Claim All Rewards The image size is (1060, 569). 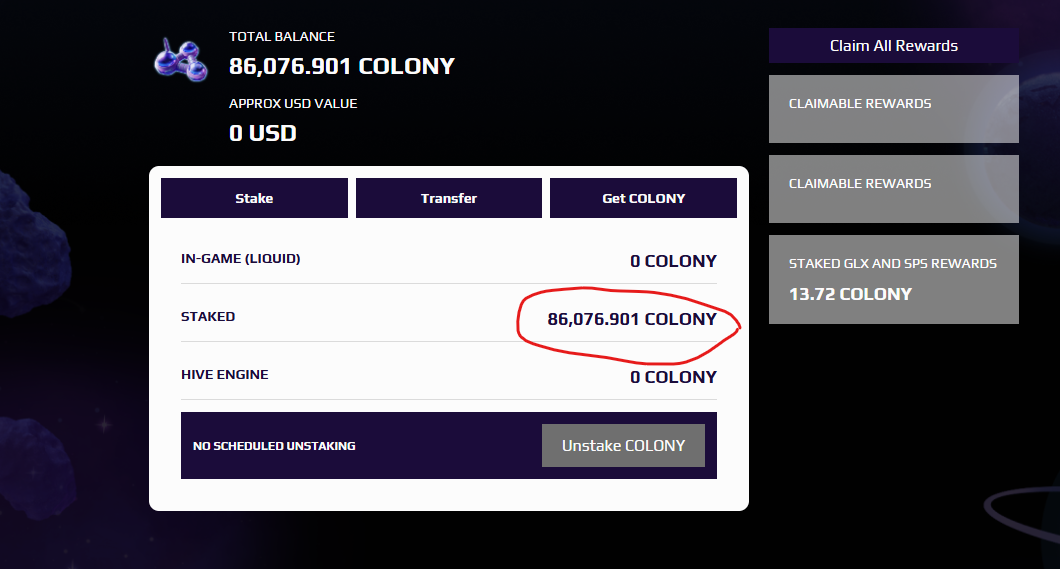894,45
